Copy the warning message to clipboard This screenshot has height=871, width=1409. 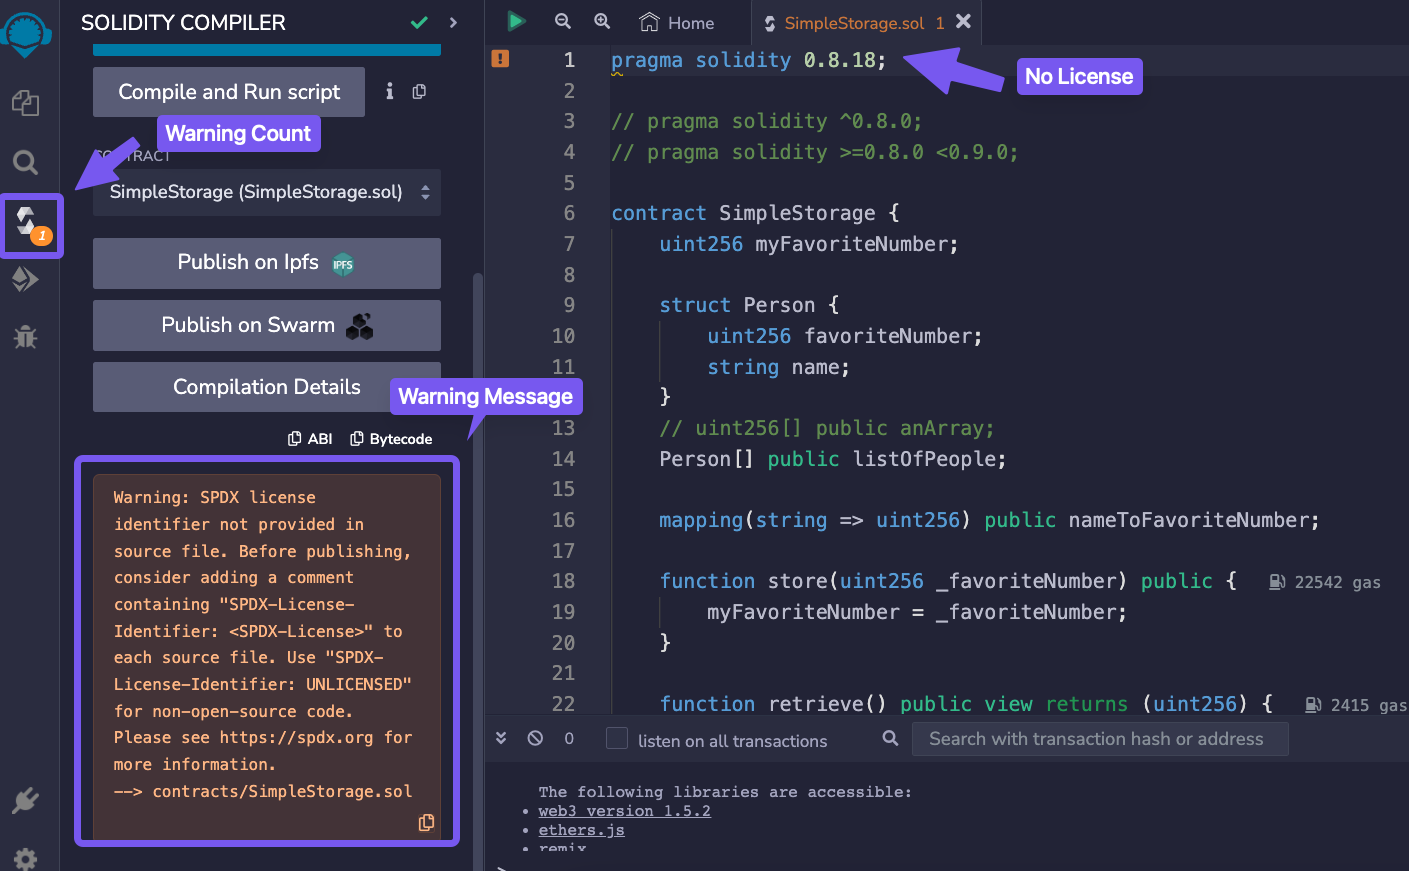426,822
